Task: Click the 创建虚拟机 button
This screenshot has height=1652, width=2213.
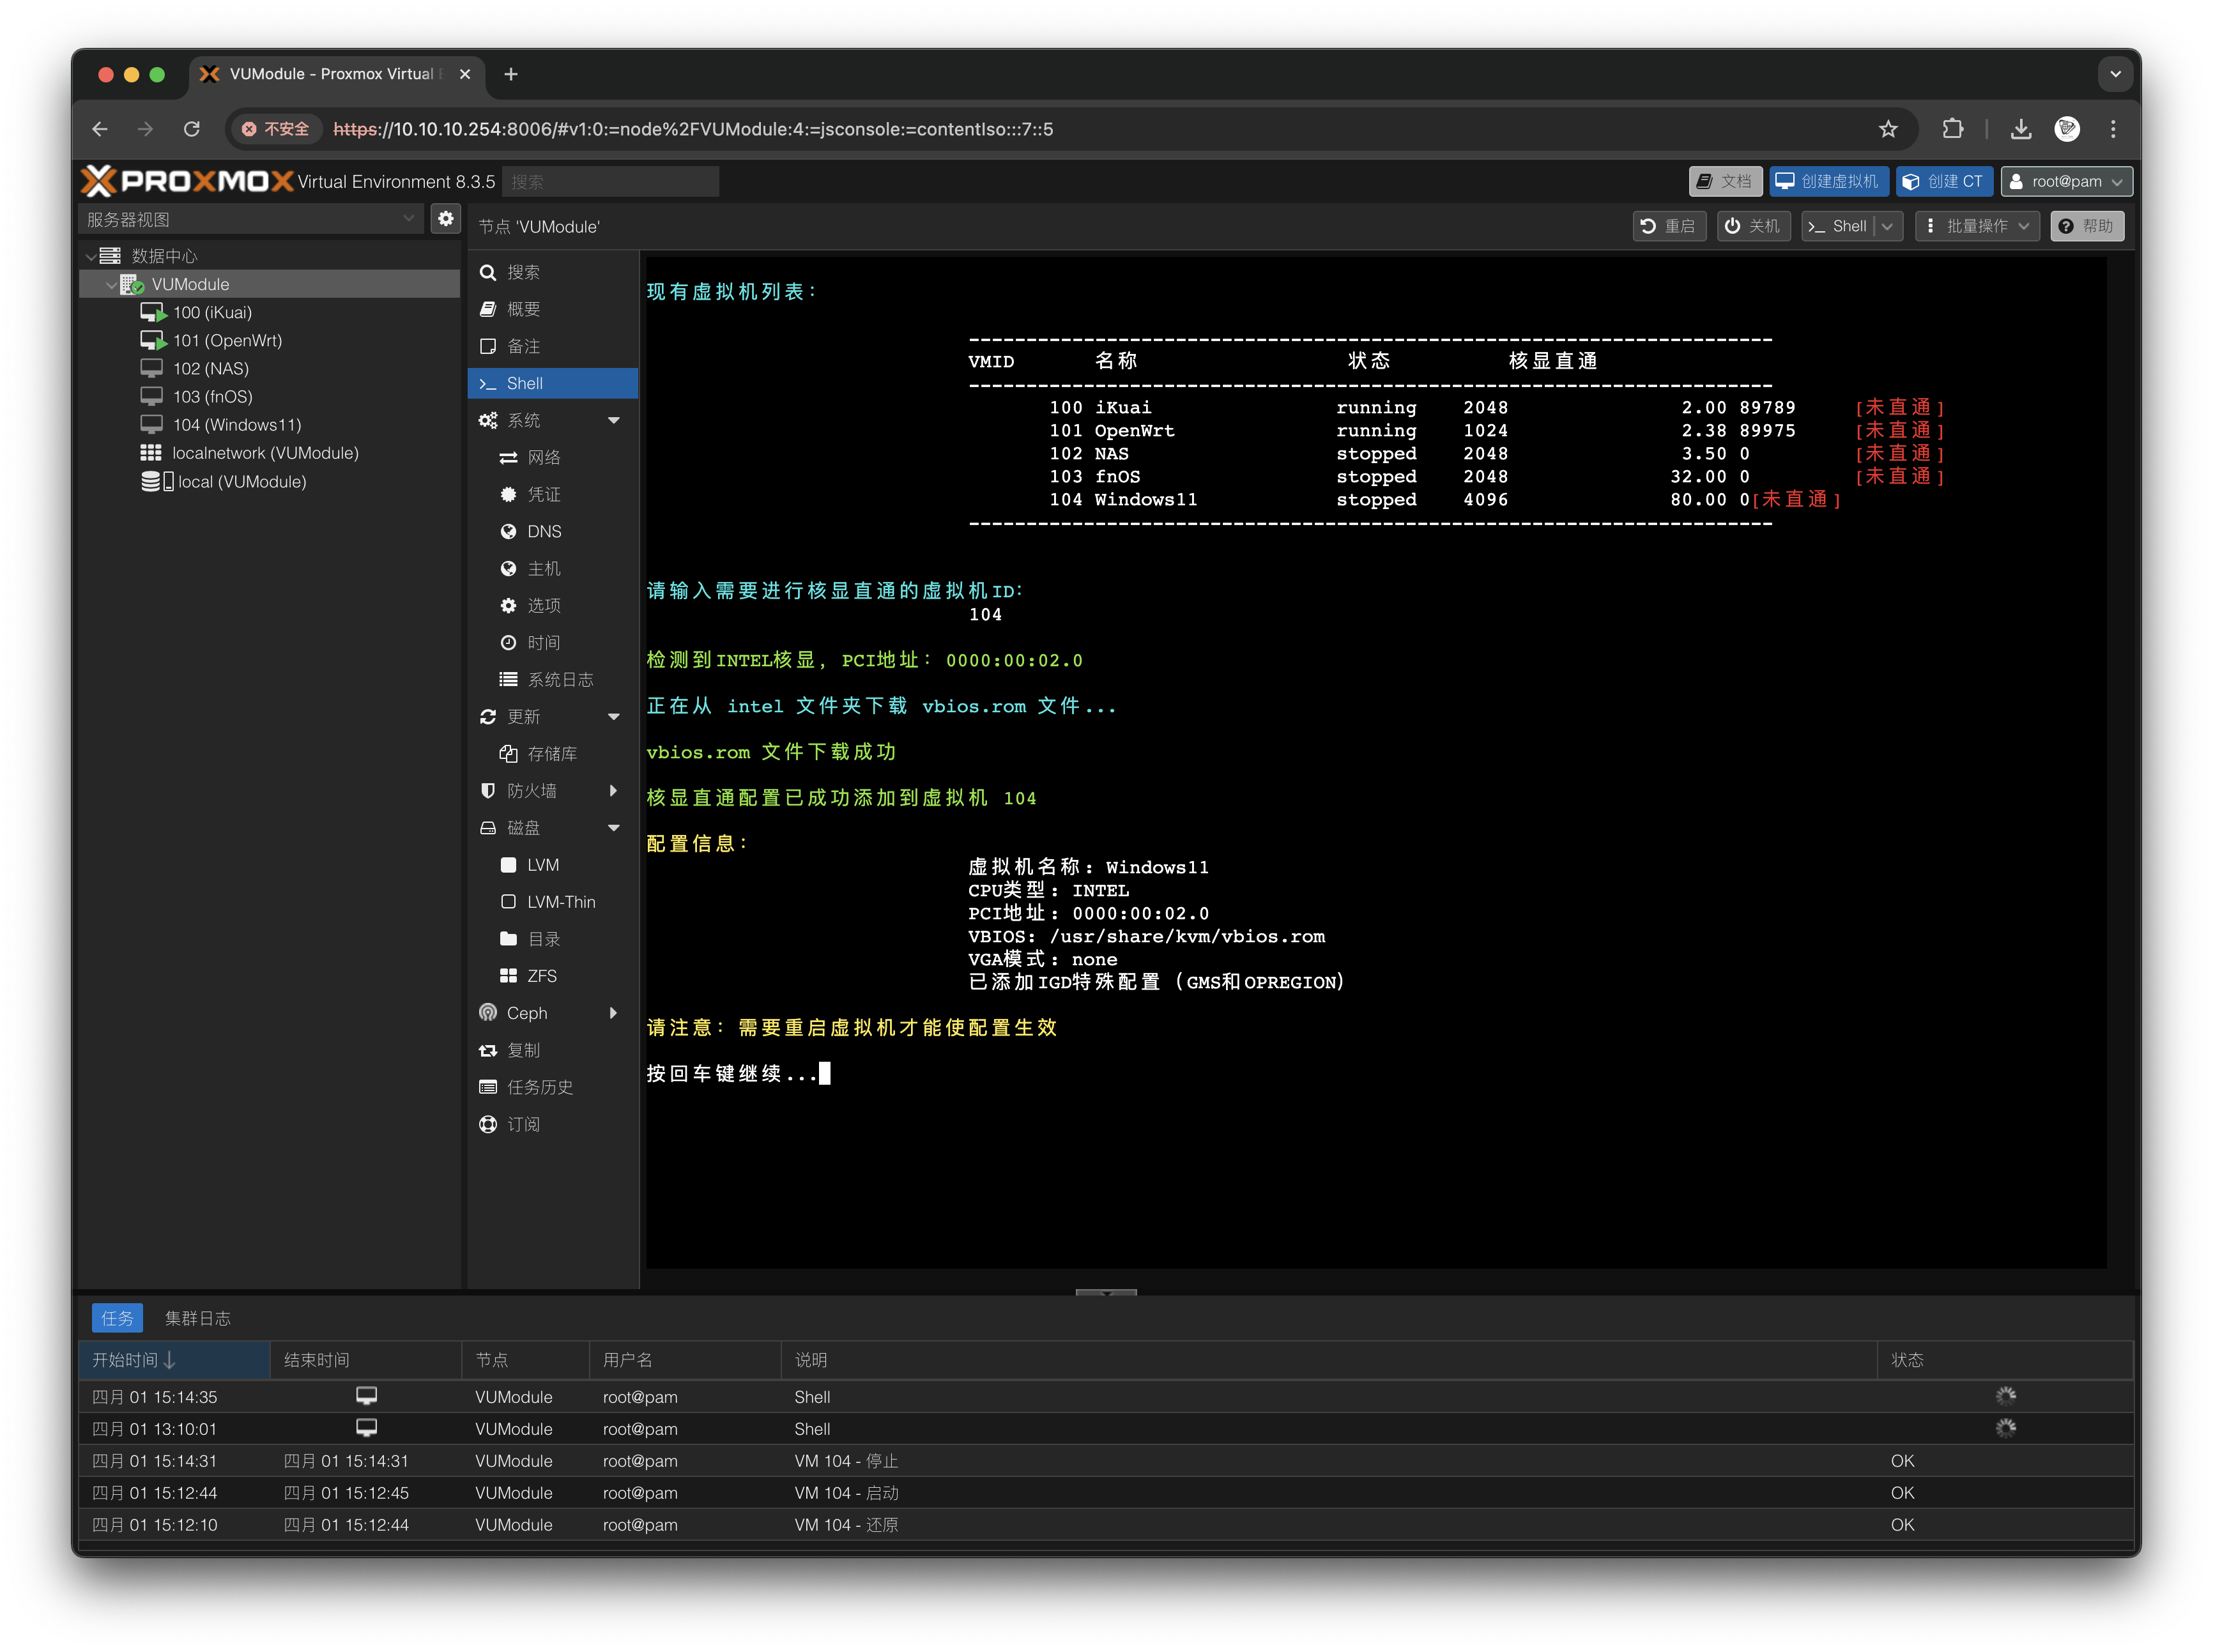Action: click(x=1829, y=181)
